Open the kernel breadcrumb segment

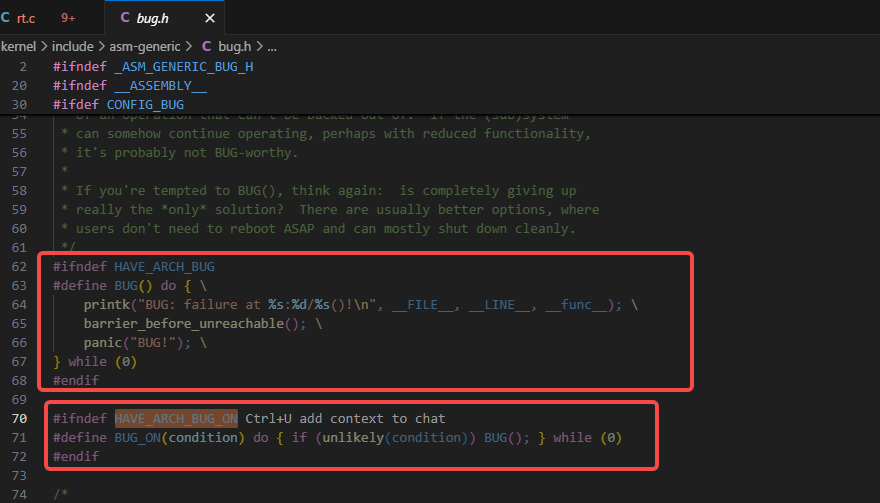(18, 47)
